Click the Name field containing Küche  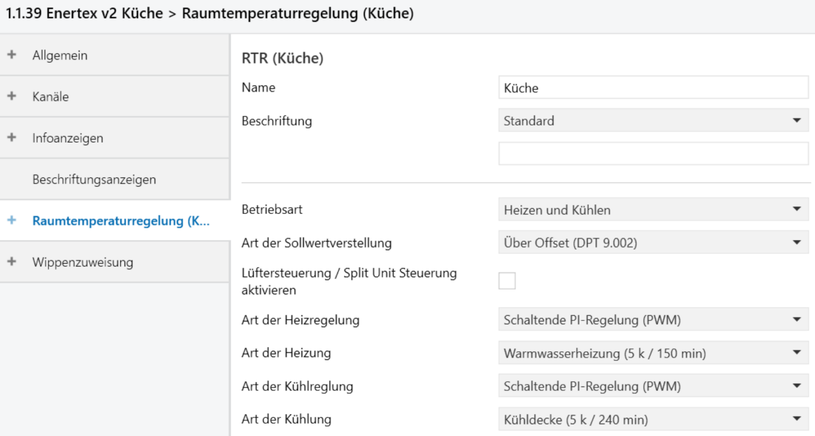653,88
